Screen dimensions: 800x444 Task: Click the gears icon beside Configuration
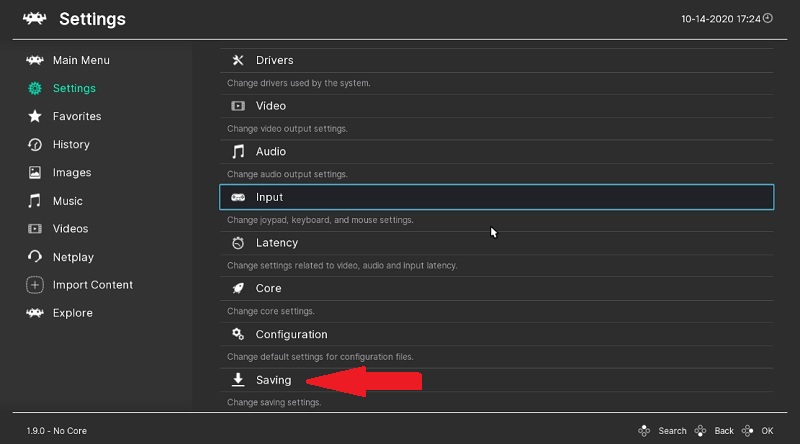(238, 334)
